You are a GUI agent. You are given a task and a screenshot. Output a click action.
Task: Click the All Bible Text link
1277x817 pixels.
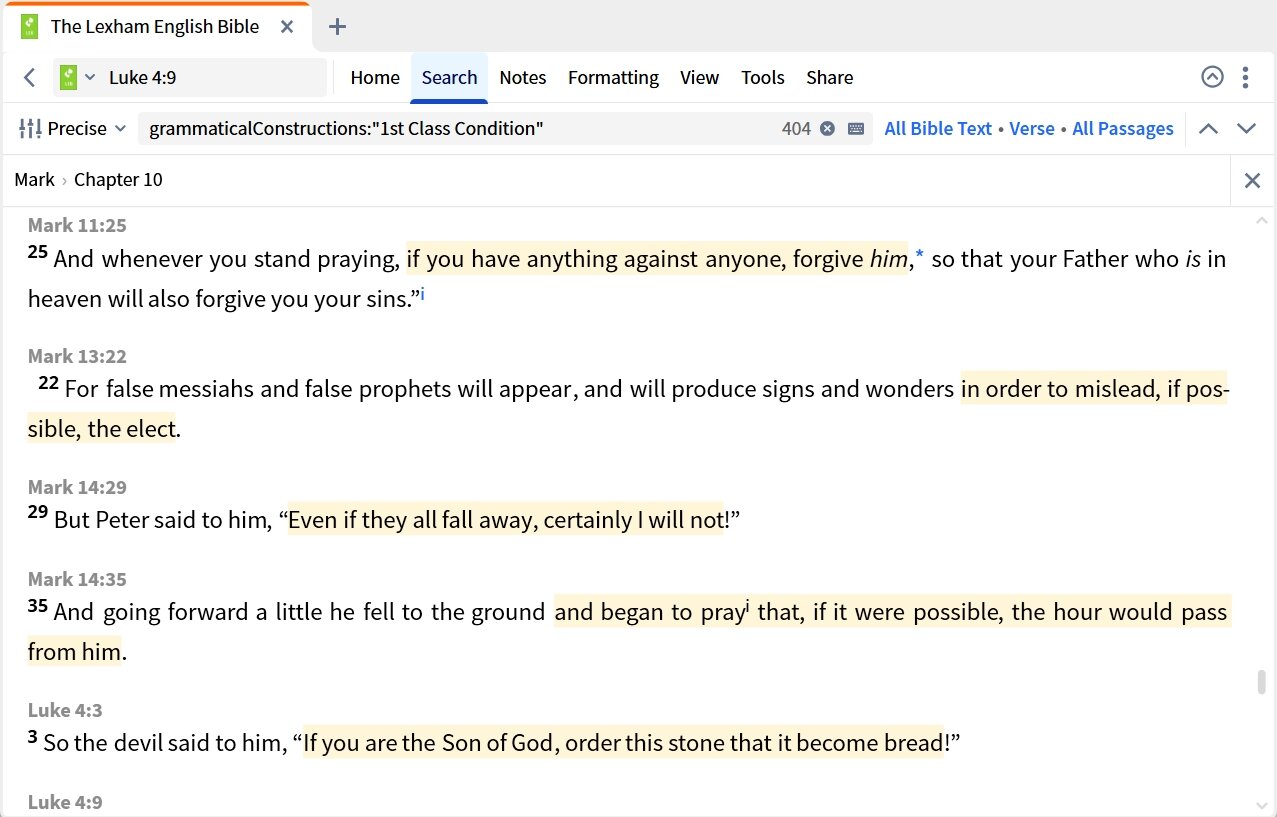coord(938,128)
